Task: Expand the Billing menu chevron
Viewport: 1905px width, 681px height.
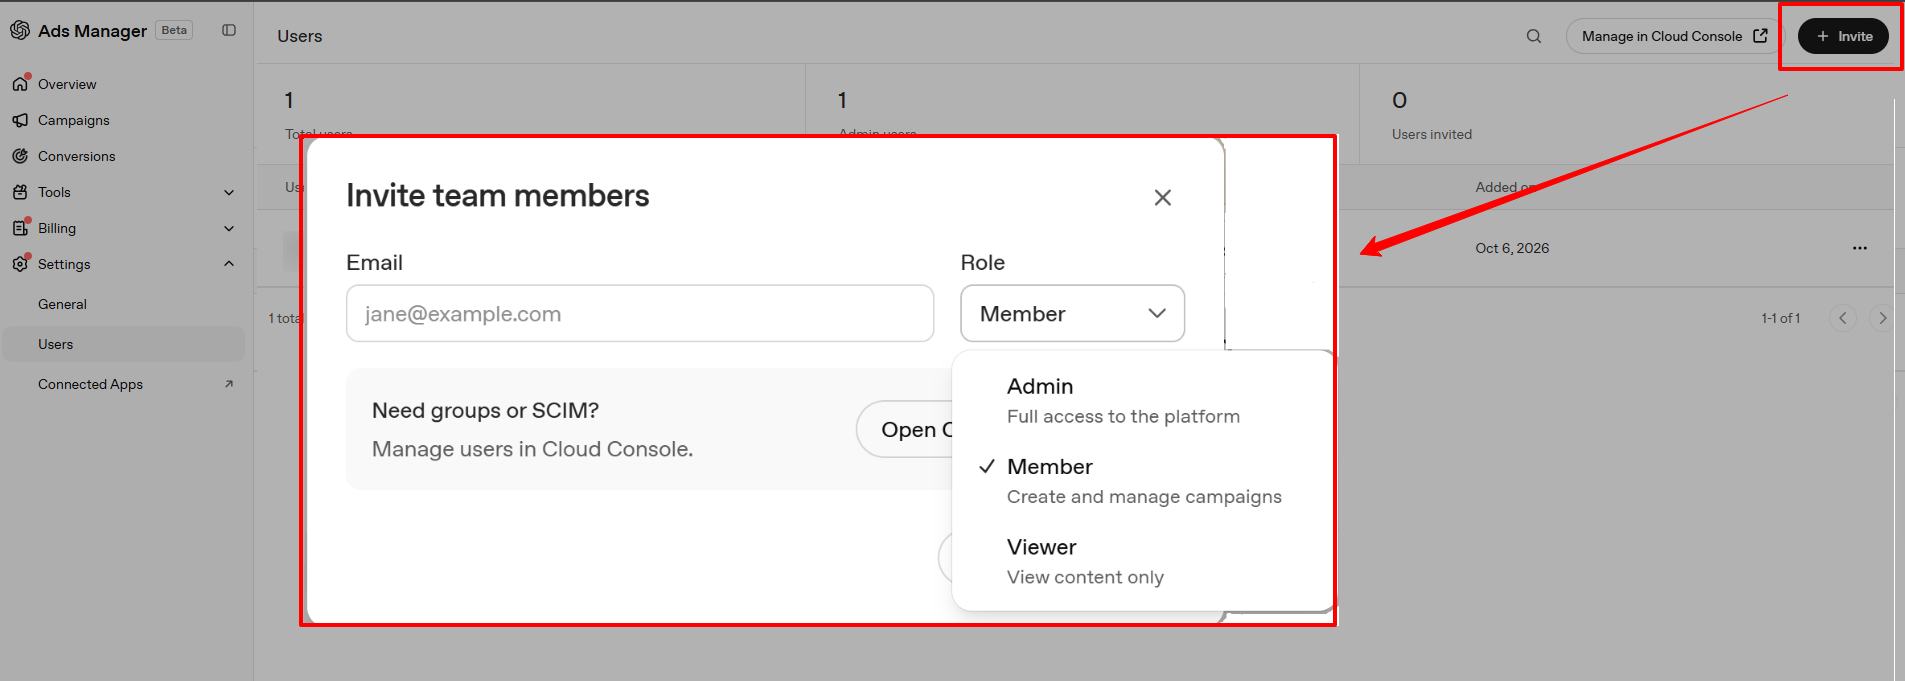Action: pyautogui.click(x=229, y=228)
